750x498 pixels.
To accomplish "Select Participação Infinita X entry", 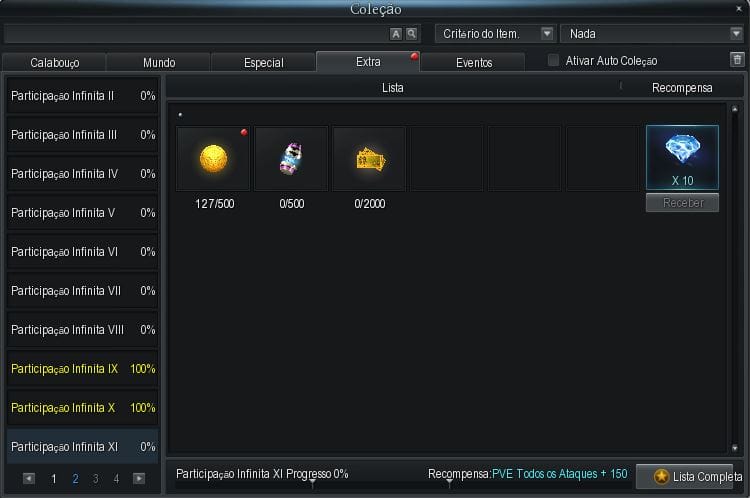I will (x=82, y=408).
